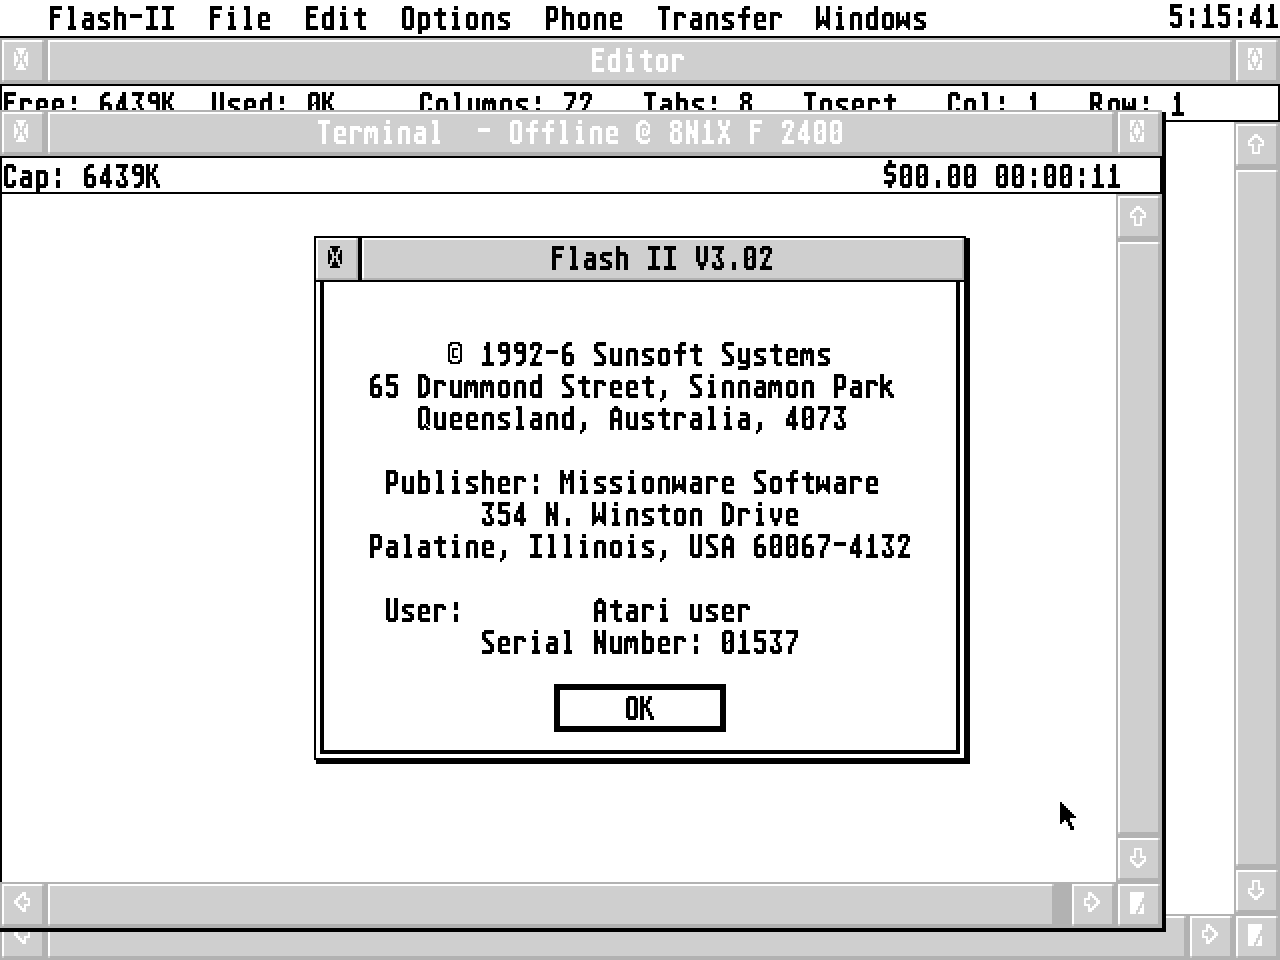This screenshot has width=1280, height=960.
Task: Click the Sunsoft Systems copyright line
Action: 640,354
